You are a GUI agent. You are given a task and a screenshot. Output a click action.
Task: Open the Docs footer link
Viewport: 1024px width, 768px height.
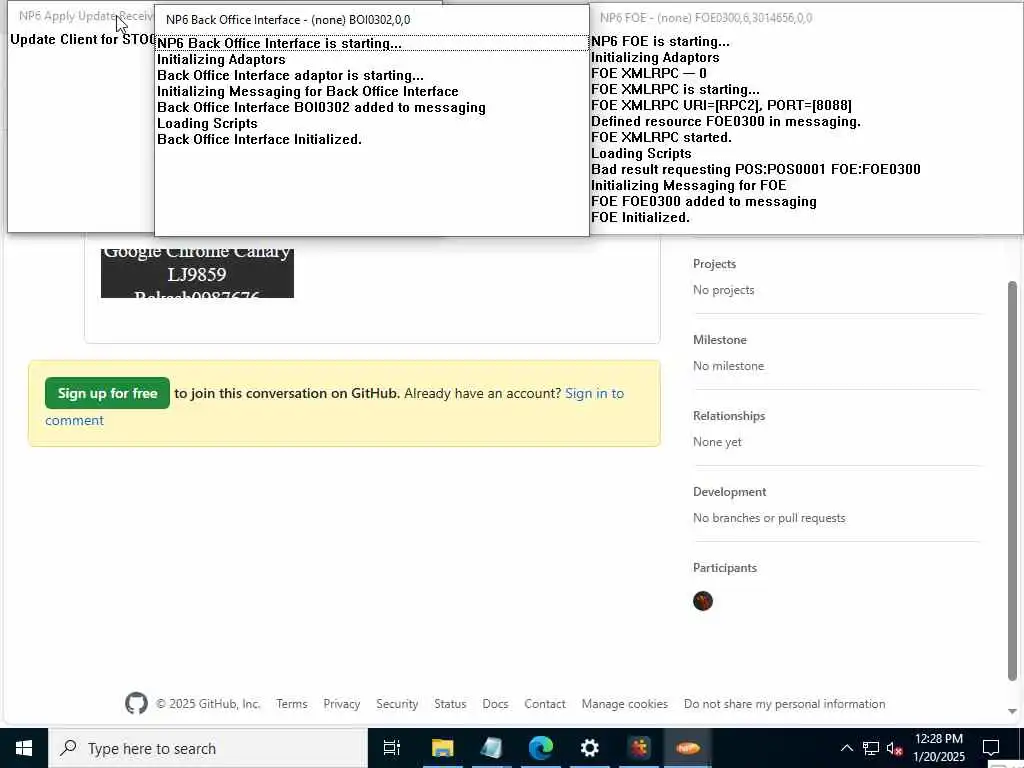[x=495, y=703]
